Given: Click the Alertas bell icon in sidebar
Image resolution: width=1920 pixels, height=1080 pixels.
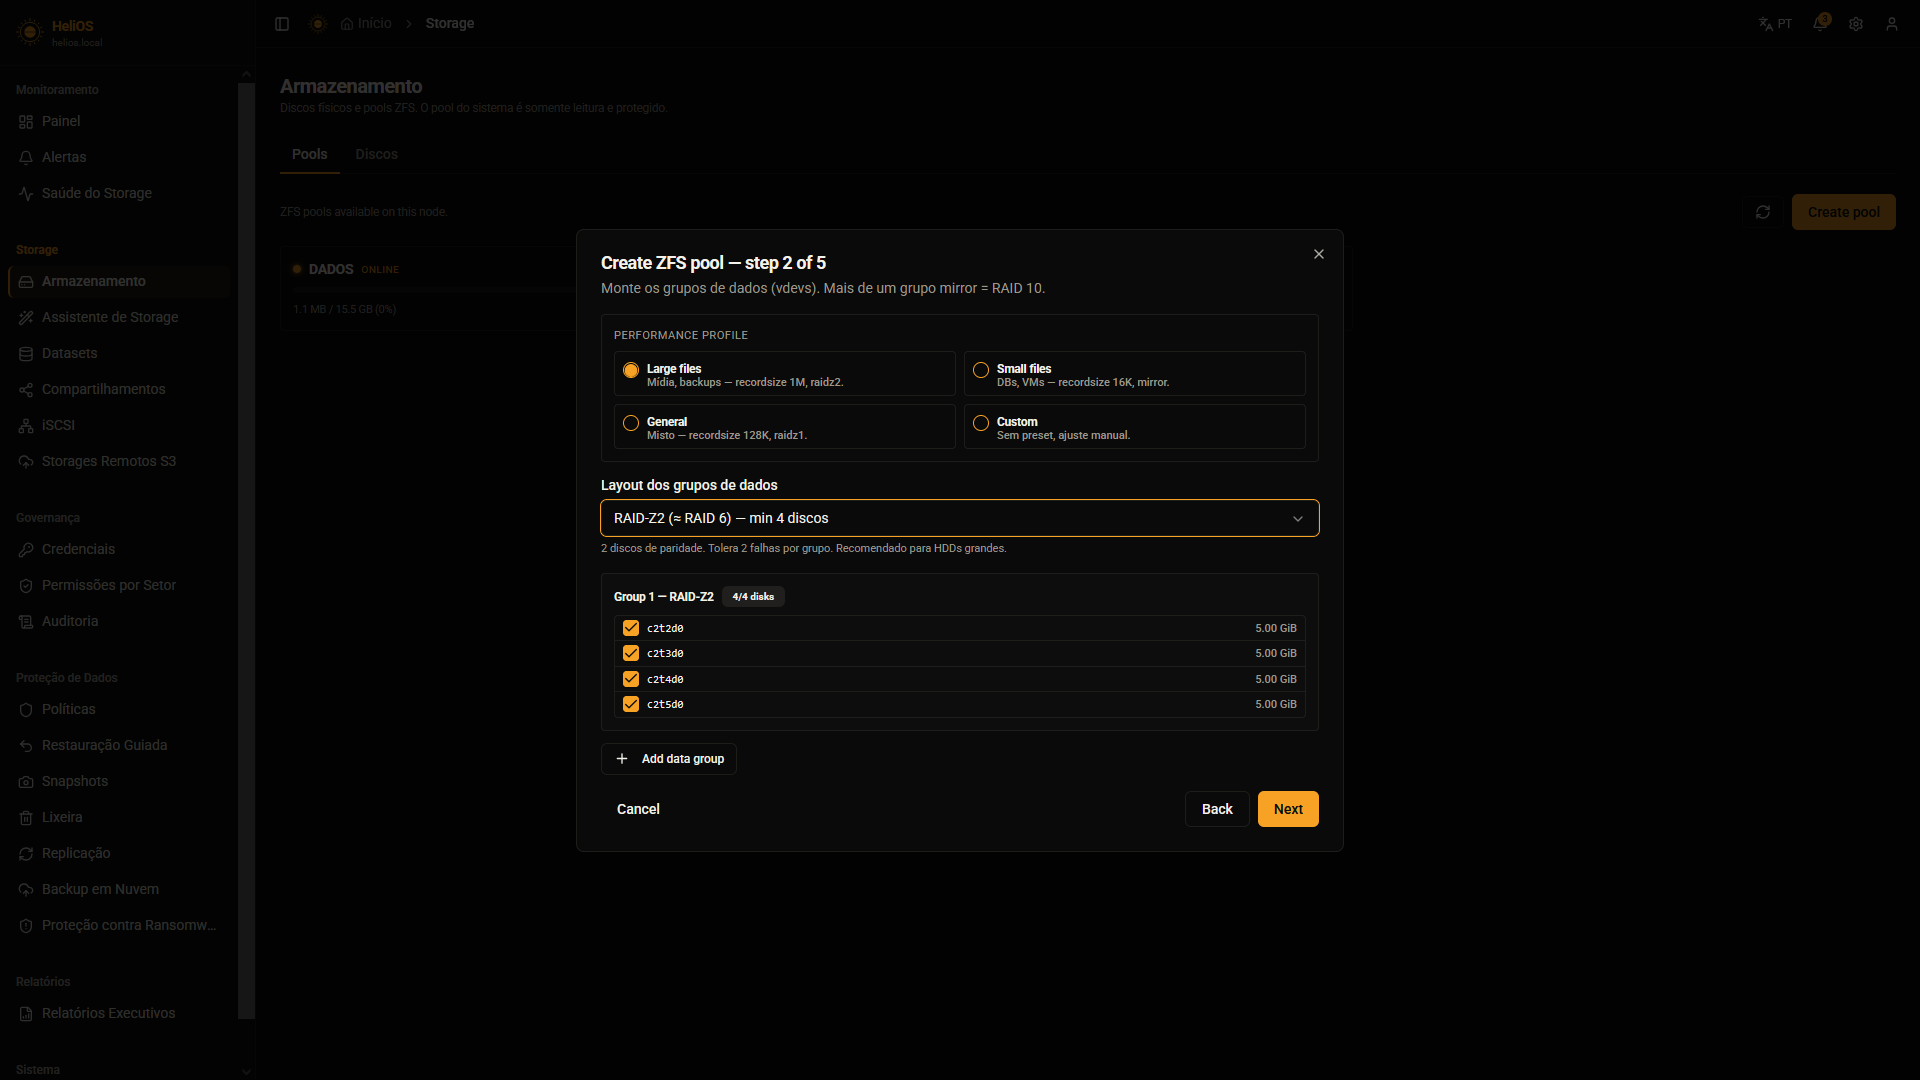Looking at the screenshot, I should 26,158.
